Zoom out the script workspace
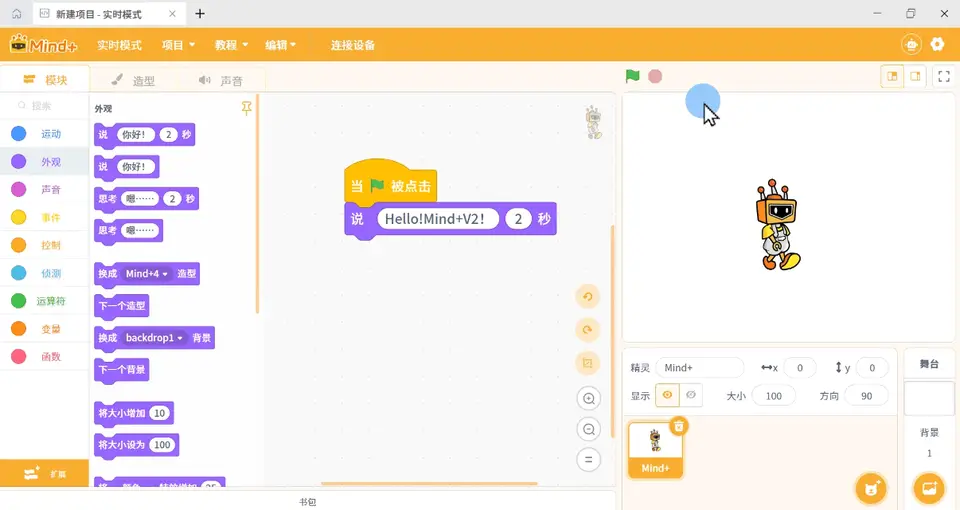The image size is (960, 510). [588, 429]
